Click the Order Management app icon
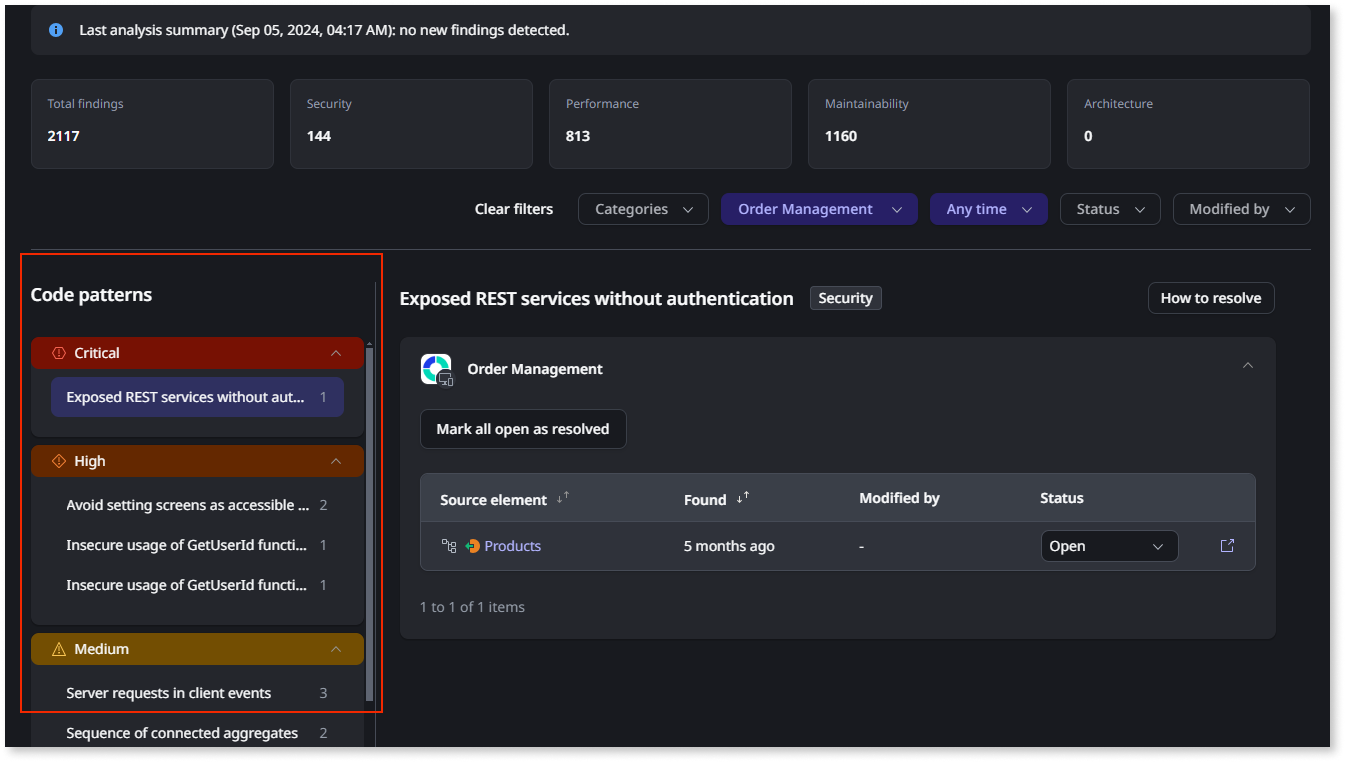 tap(437, 369)
